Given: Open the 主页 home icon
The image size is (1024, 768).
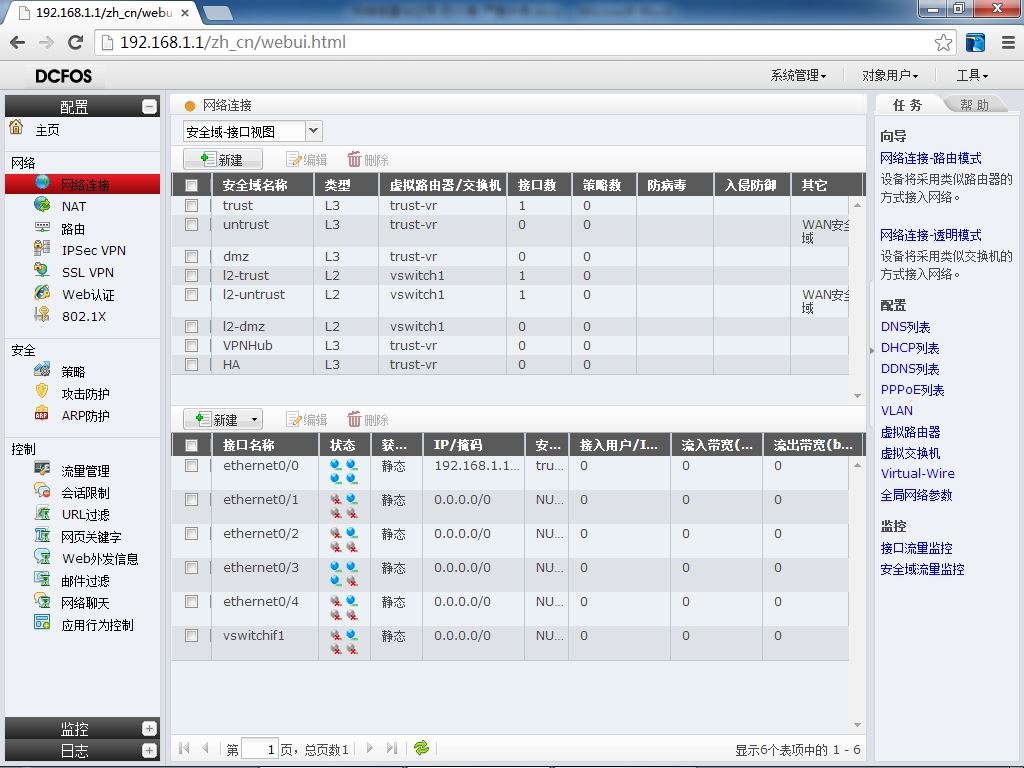Looking at the screenshot, I should pyautogui.click(x=16, y=127).
